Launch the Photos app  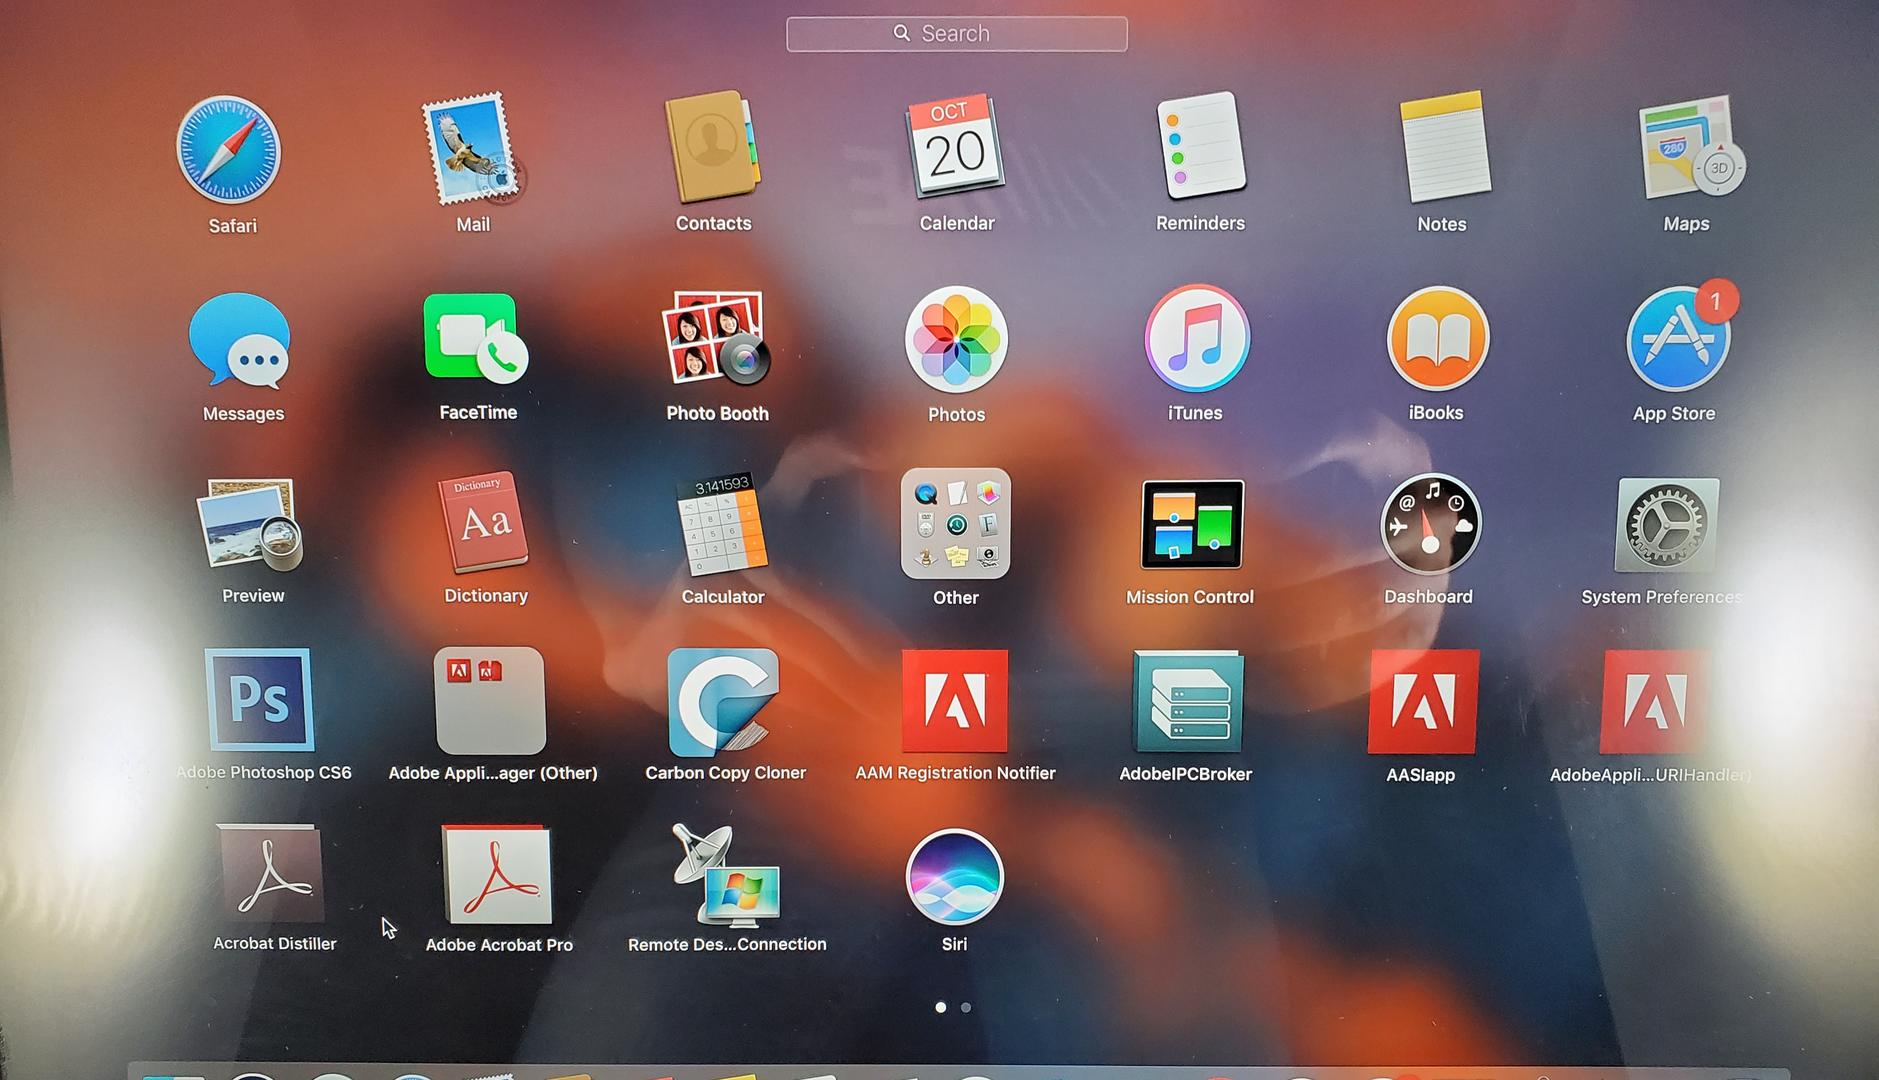pos(956,339)
